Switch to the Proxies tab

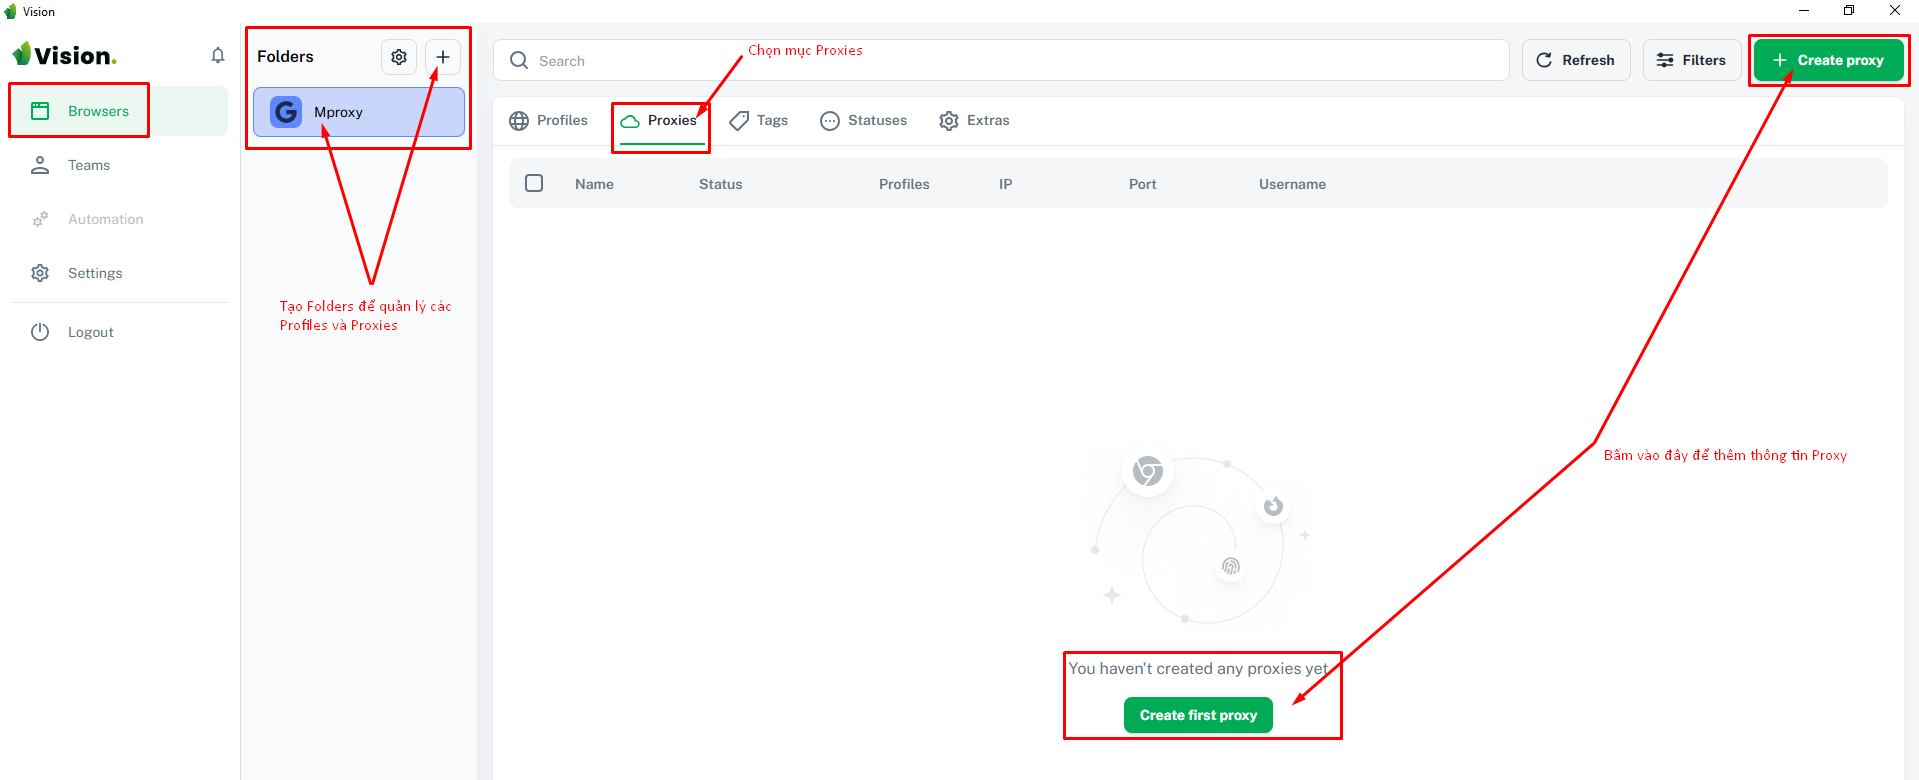(659, 120)
